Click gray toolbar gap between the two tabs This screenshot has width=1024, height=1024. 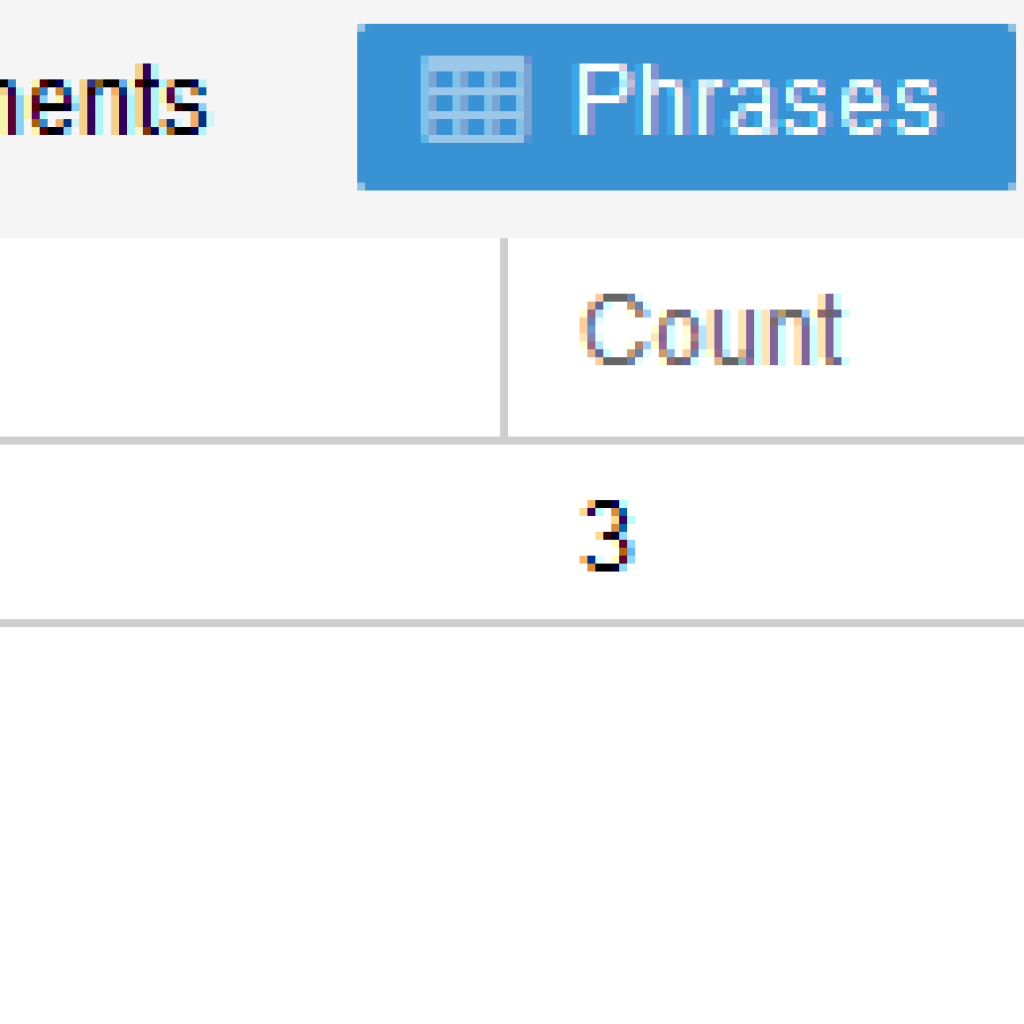(x=285, y=107)
